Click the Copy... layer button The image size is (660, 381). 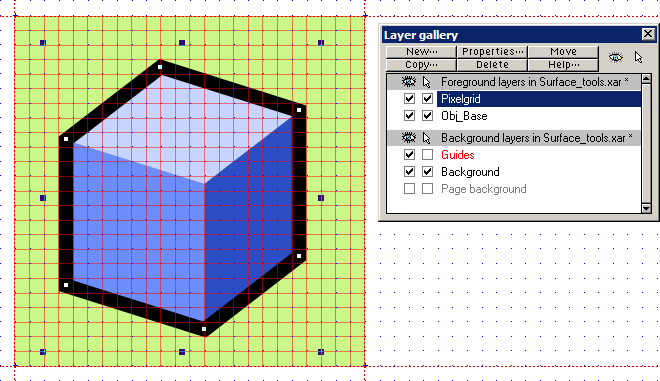tap(421, 65)
